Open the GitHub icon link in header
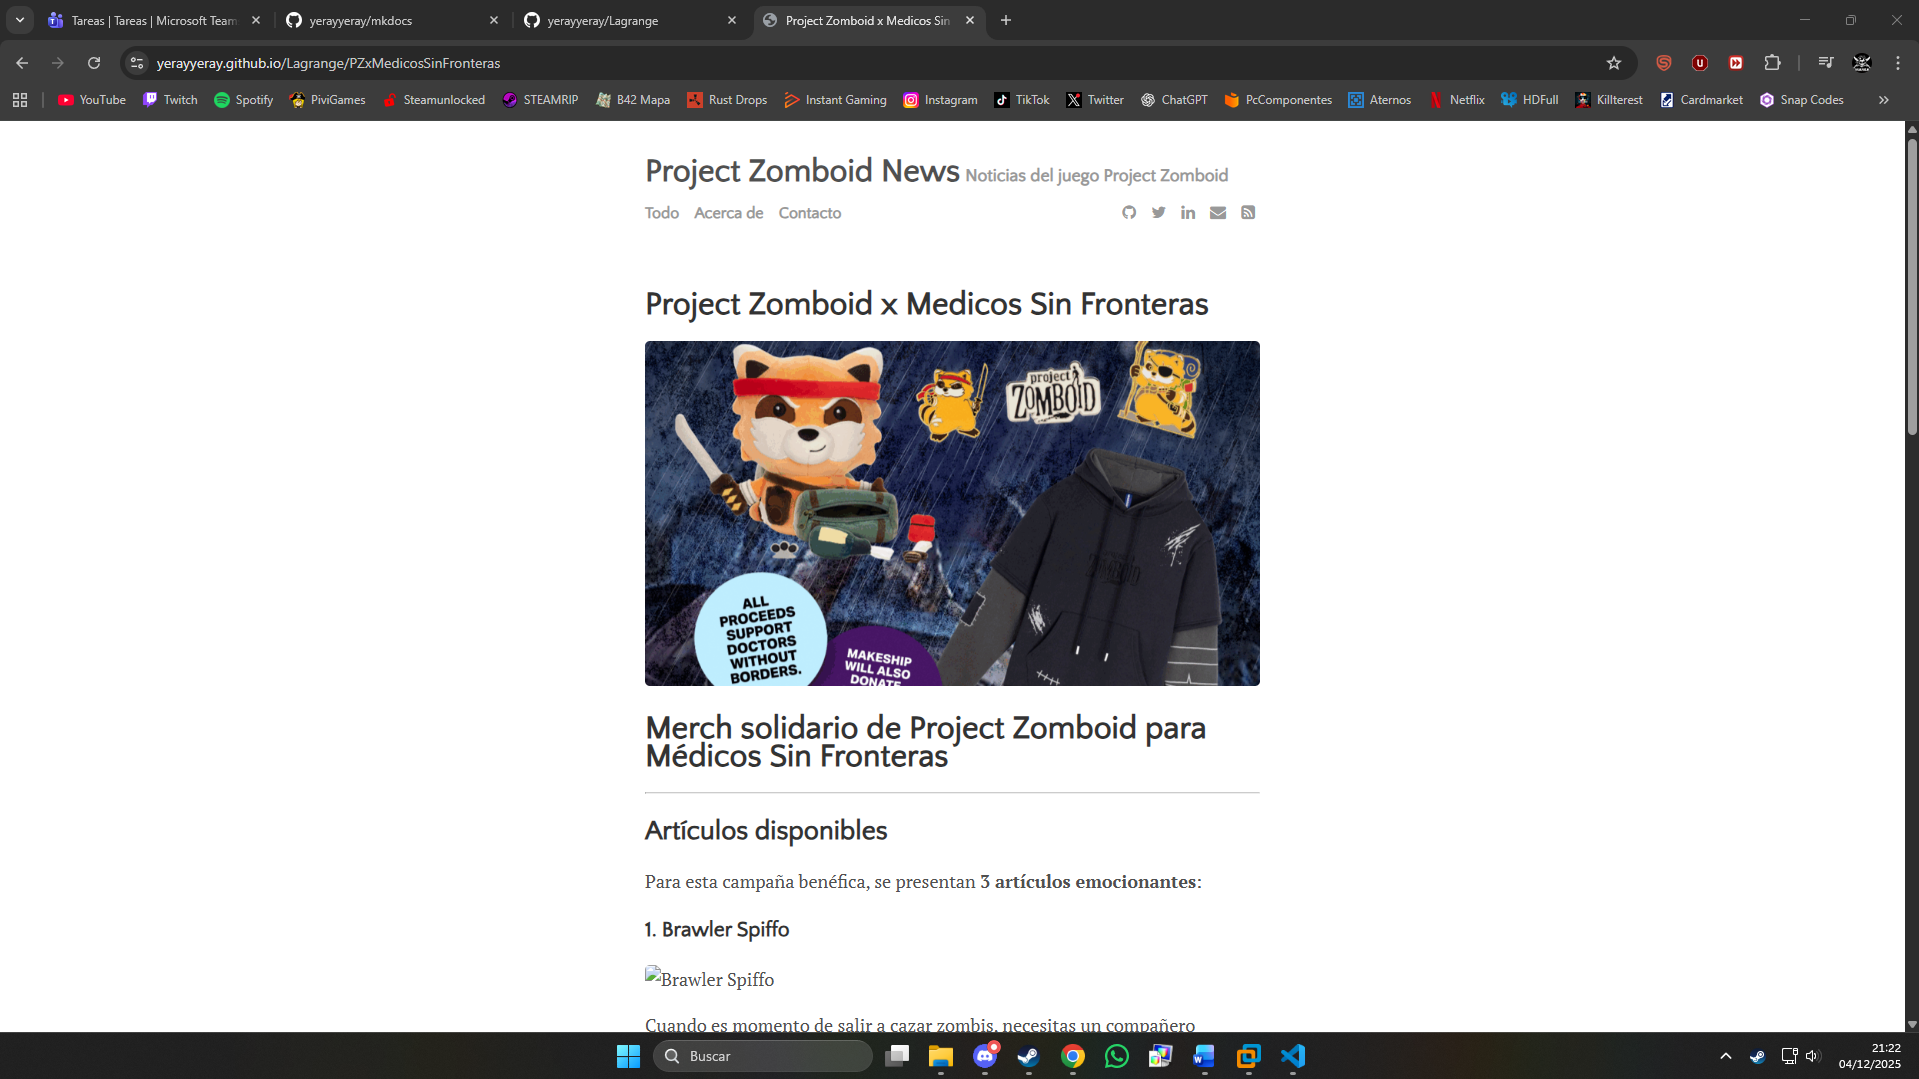This screenshot has width=1919, height=1079. click(1129, 212)
